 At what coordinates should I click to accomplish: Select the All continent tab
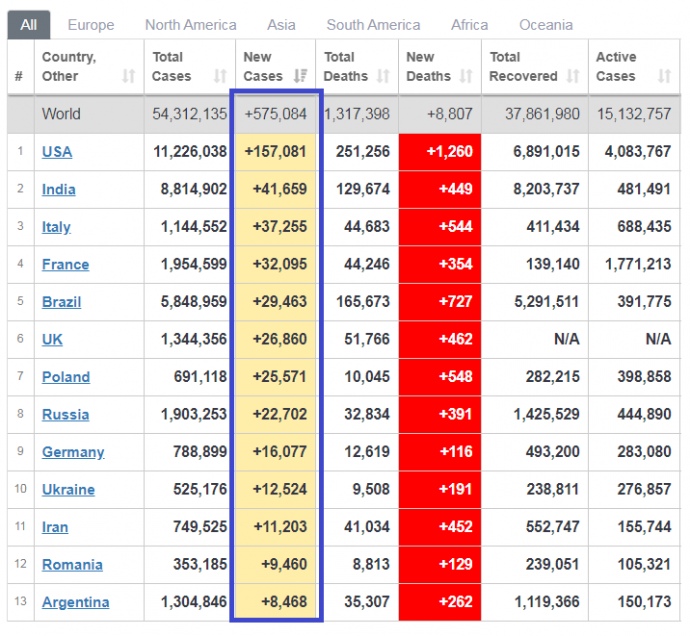click(28, 24)
